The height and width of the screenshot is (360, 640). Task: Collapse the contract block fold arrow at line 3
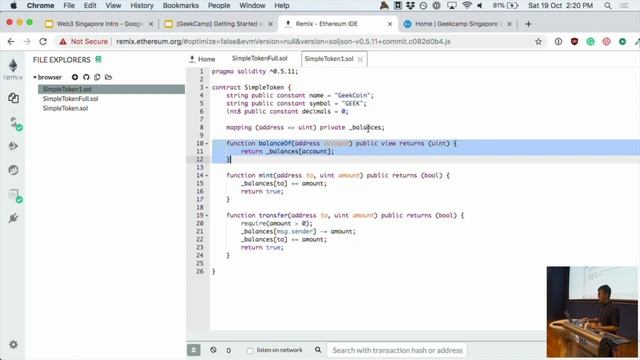point(207,87)
